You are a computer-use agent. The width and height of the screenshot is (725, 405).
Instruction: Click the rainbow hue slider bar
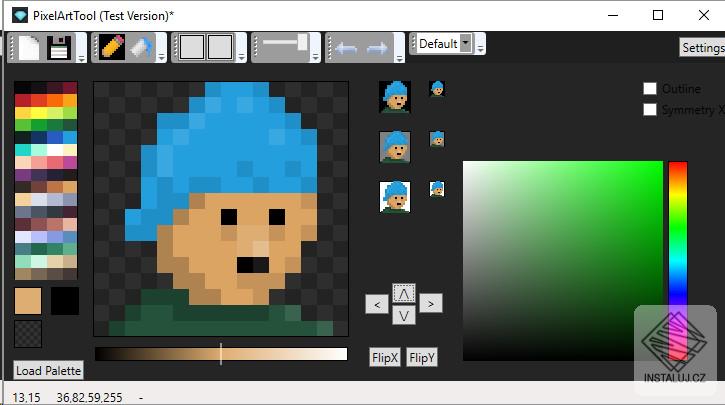(x=678, y=261)
